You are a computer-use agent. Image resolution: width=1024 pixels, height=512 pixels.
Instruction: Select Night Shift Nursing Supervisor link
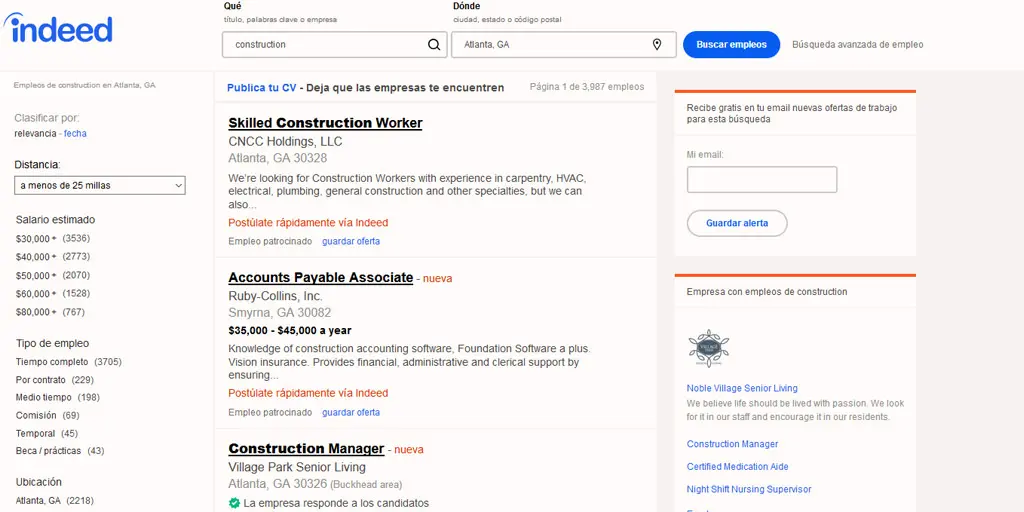pos(748,489)
